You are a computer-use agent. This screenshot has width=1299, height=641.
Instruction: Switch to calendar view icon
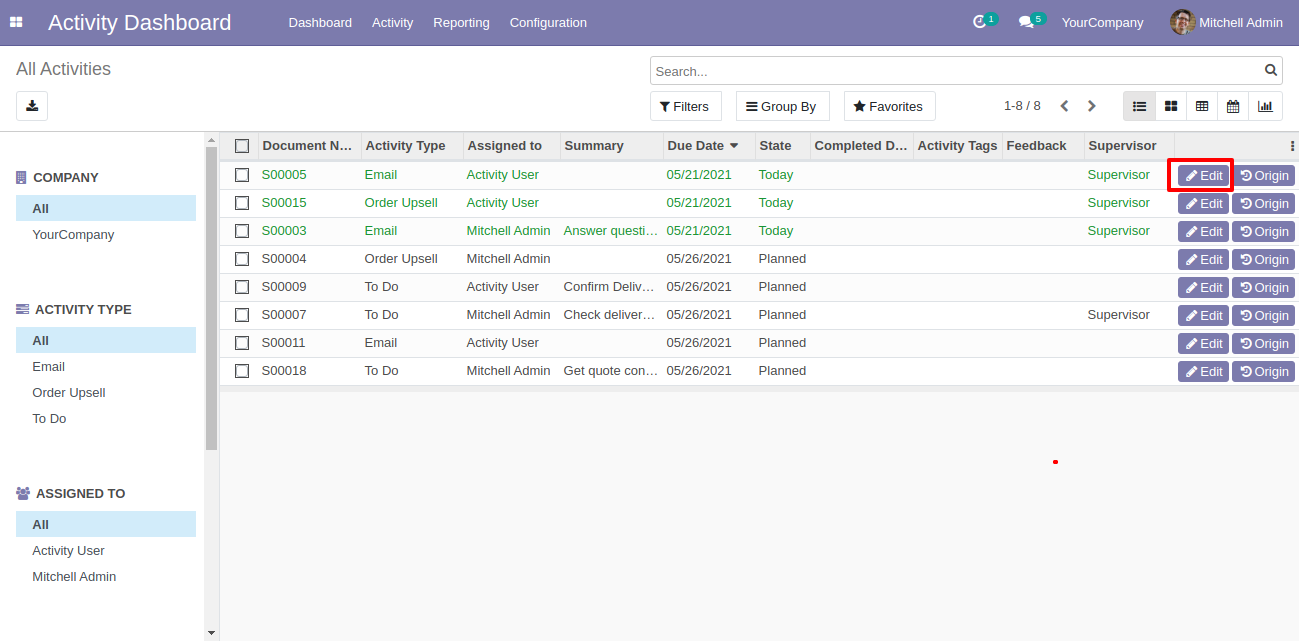point(1233,106)
